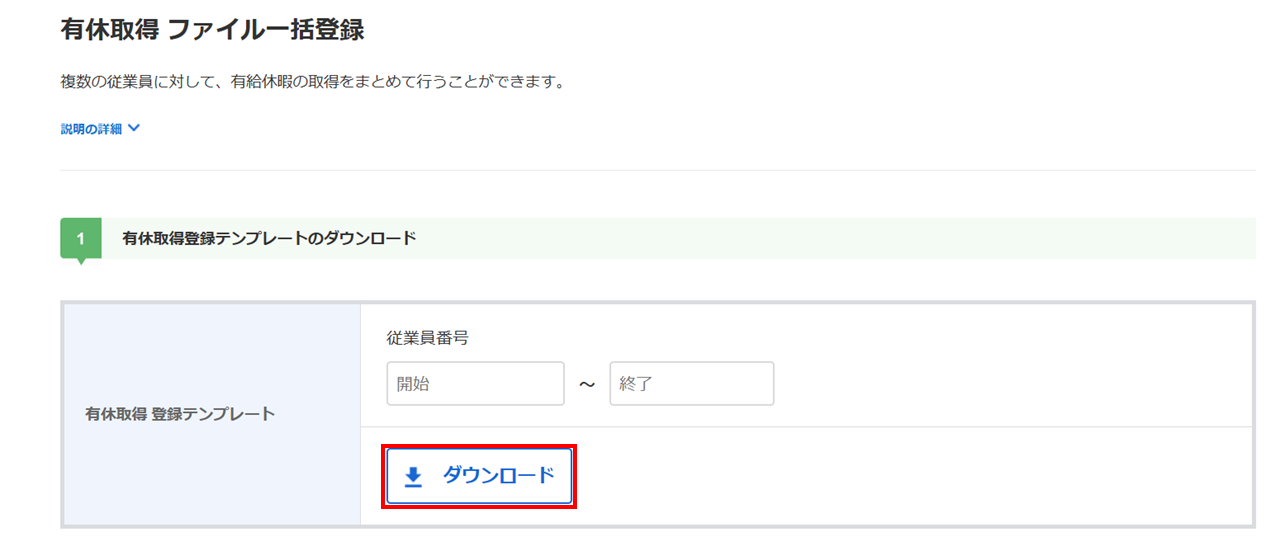Click the tilde between the range fields
This screenshot has height=546, width=1280.
(587, 385)
